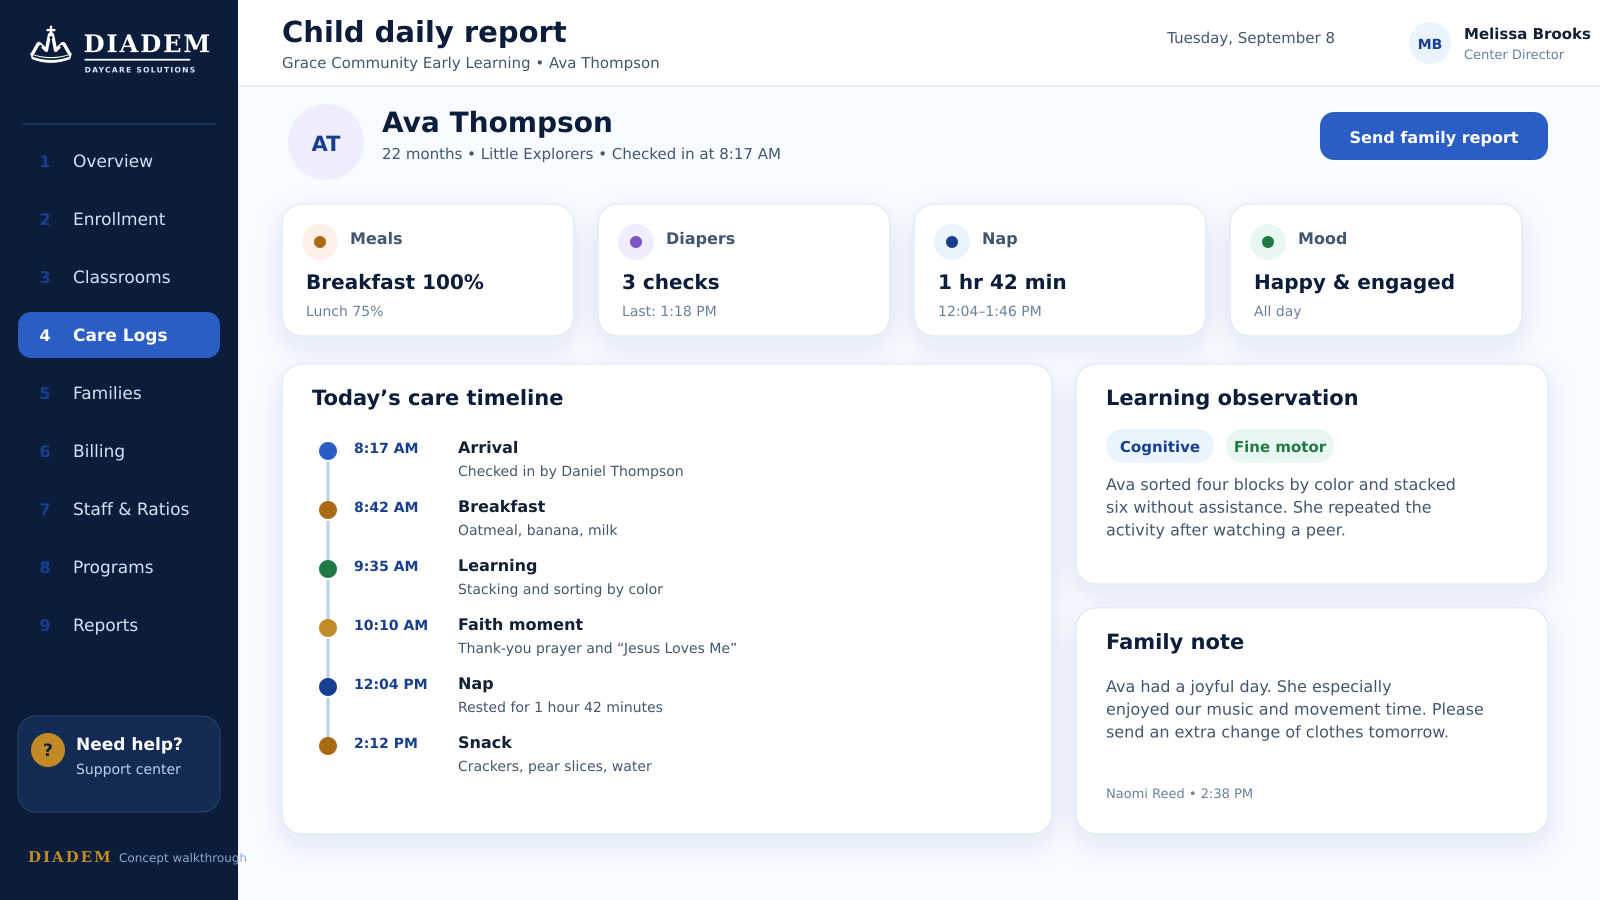The image size is (1600, 900).
Task: Click the Breakfast 100% meals value
Action: pyautogui.click(x=395, y=282)
